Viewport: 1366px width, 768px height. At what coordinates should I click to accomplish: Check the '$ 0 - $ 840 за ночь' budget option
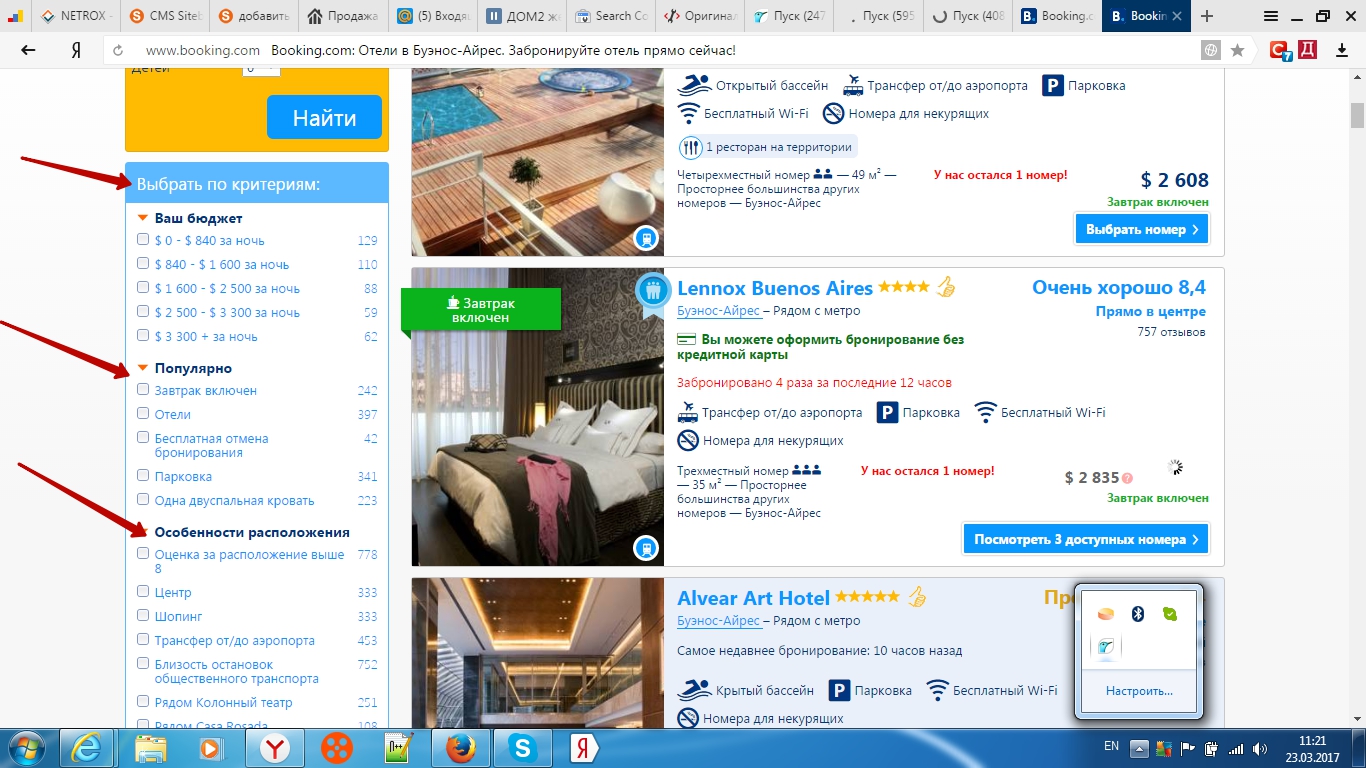143,240
